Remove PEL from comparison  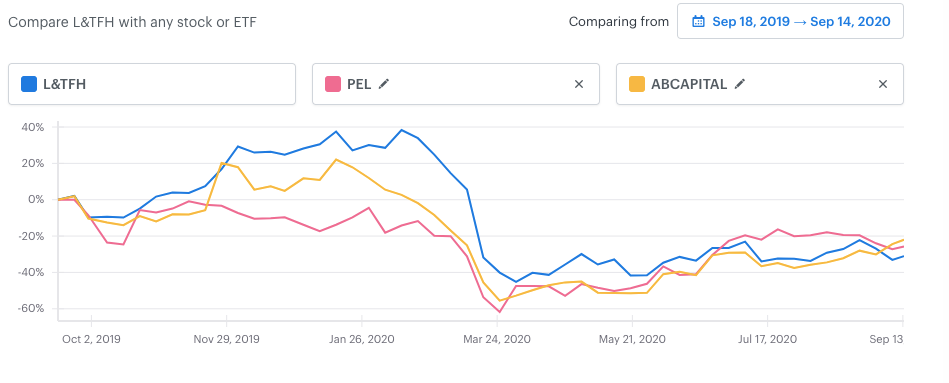tap(579, 84)
